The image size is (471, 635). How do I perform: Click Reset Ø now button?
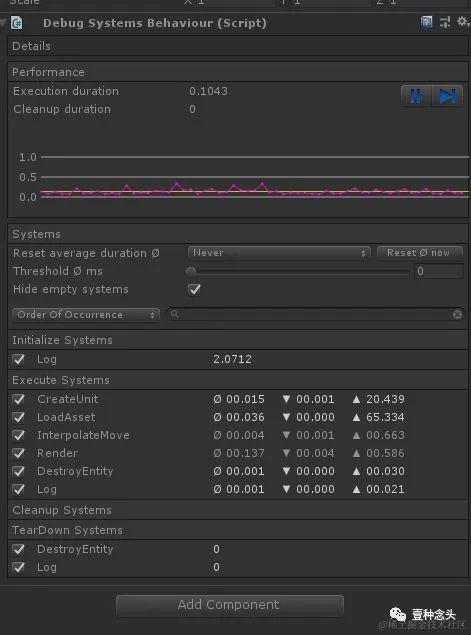click(x=420, y=253)
